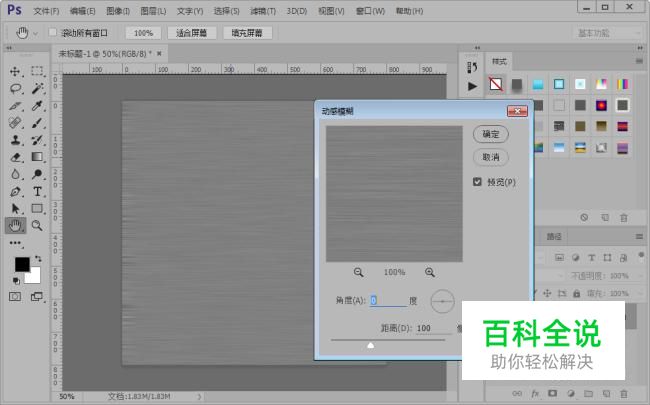Select the Healing Brush bandage tool

(x=15, y=123)
